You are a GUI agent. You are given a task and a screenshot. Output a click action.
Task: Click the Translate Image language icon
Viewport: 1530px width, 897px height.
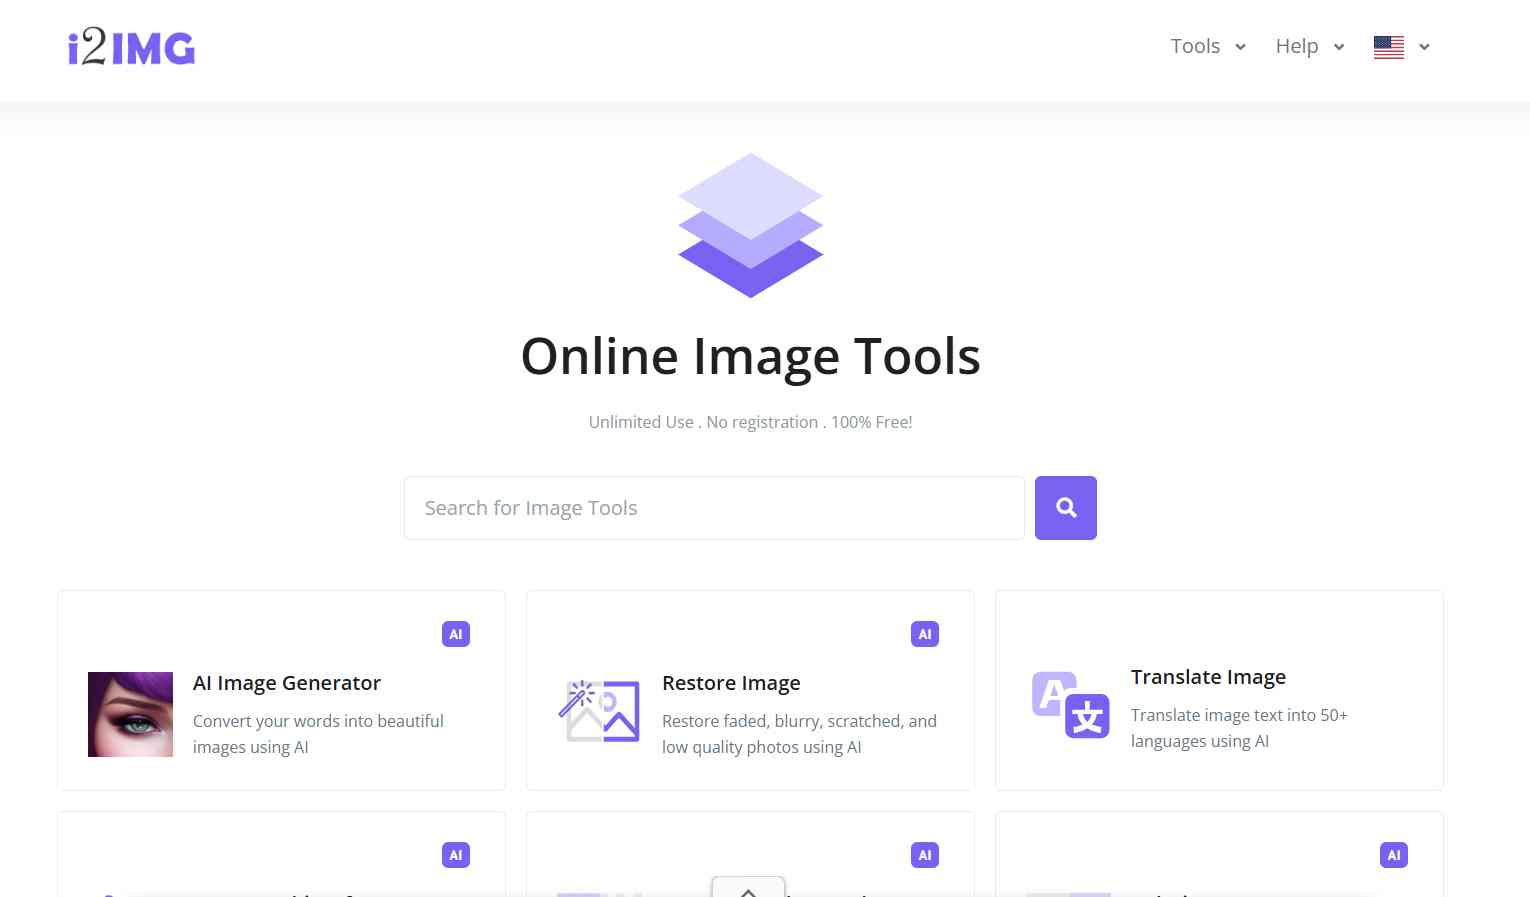1070,705
